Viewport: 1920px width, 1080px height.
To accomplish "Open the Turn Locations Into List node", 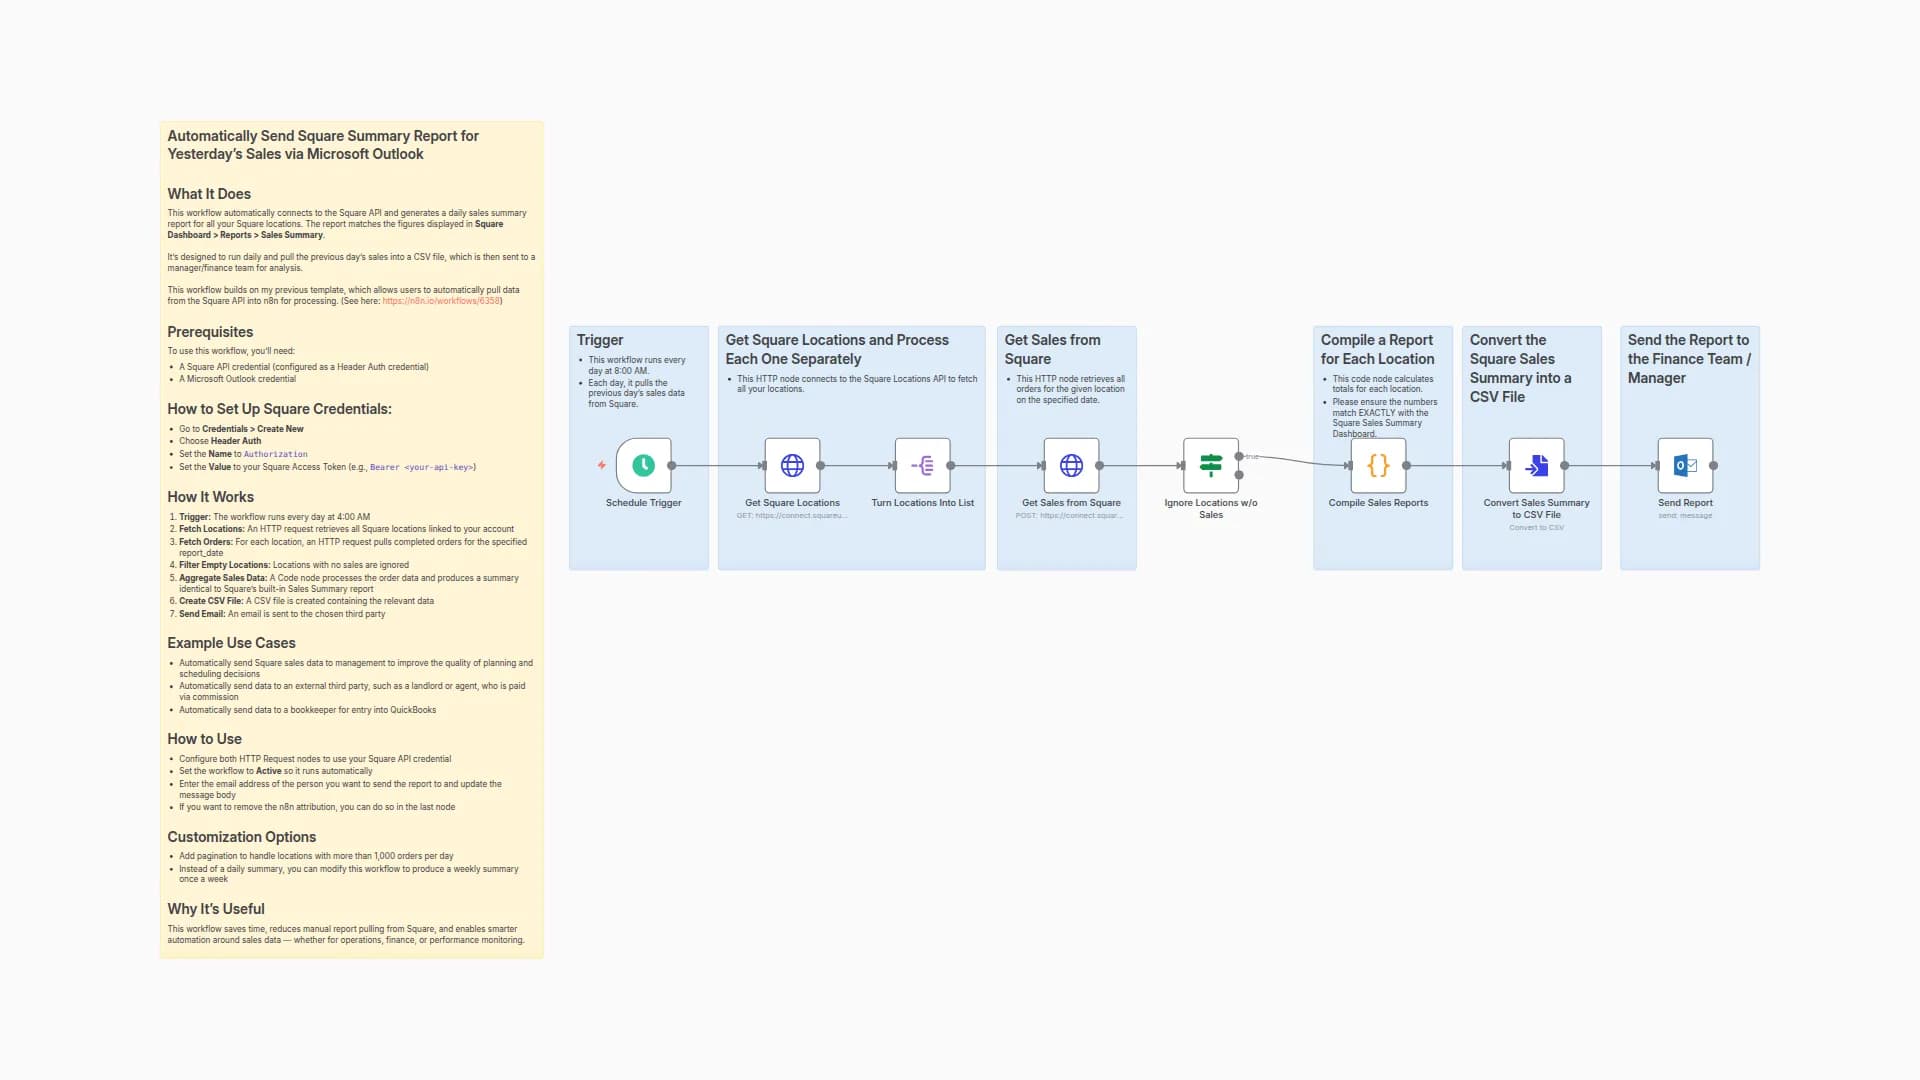I will pyautogui.click(x=923, y=464).
